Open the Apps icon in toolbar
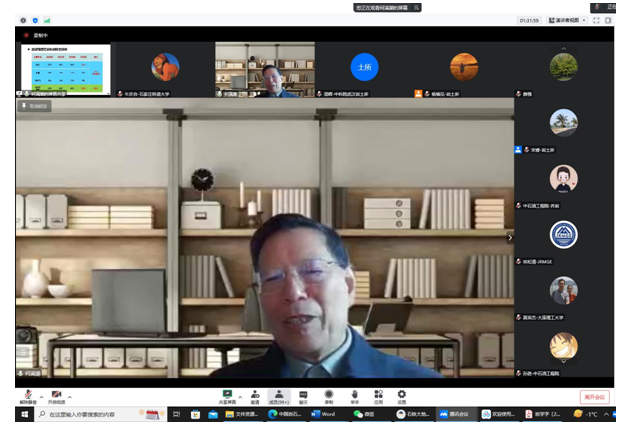This screenshot has width=630, height=428. (378, 395)
